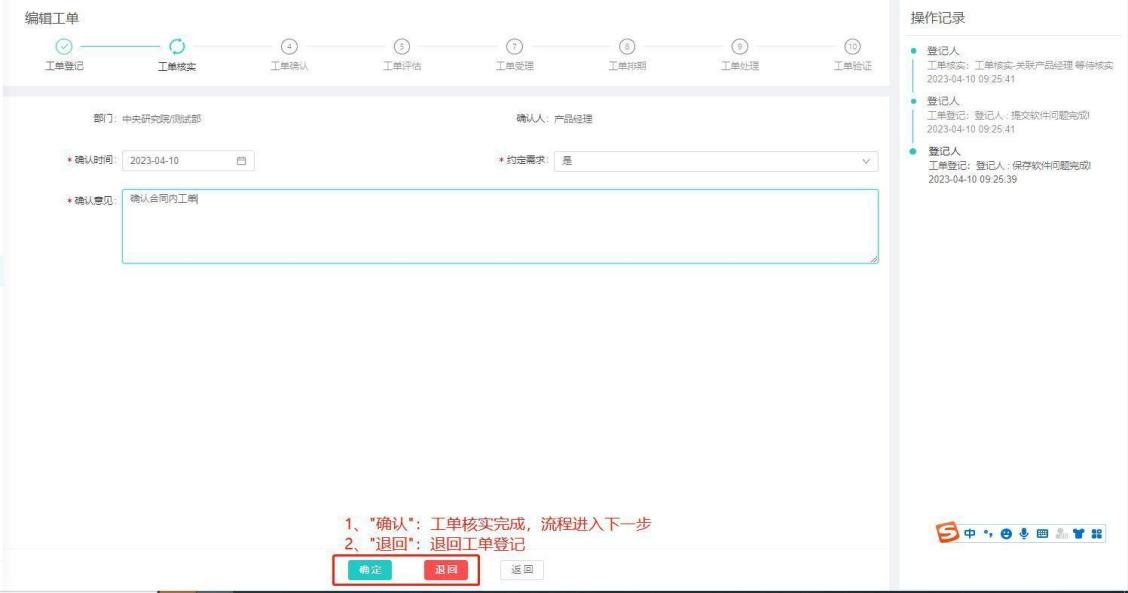Click inside the 确认意见 text area
The width and height of the screenshot is (1128, 593).
click(x=500, y=226)
